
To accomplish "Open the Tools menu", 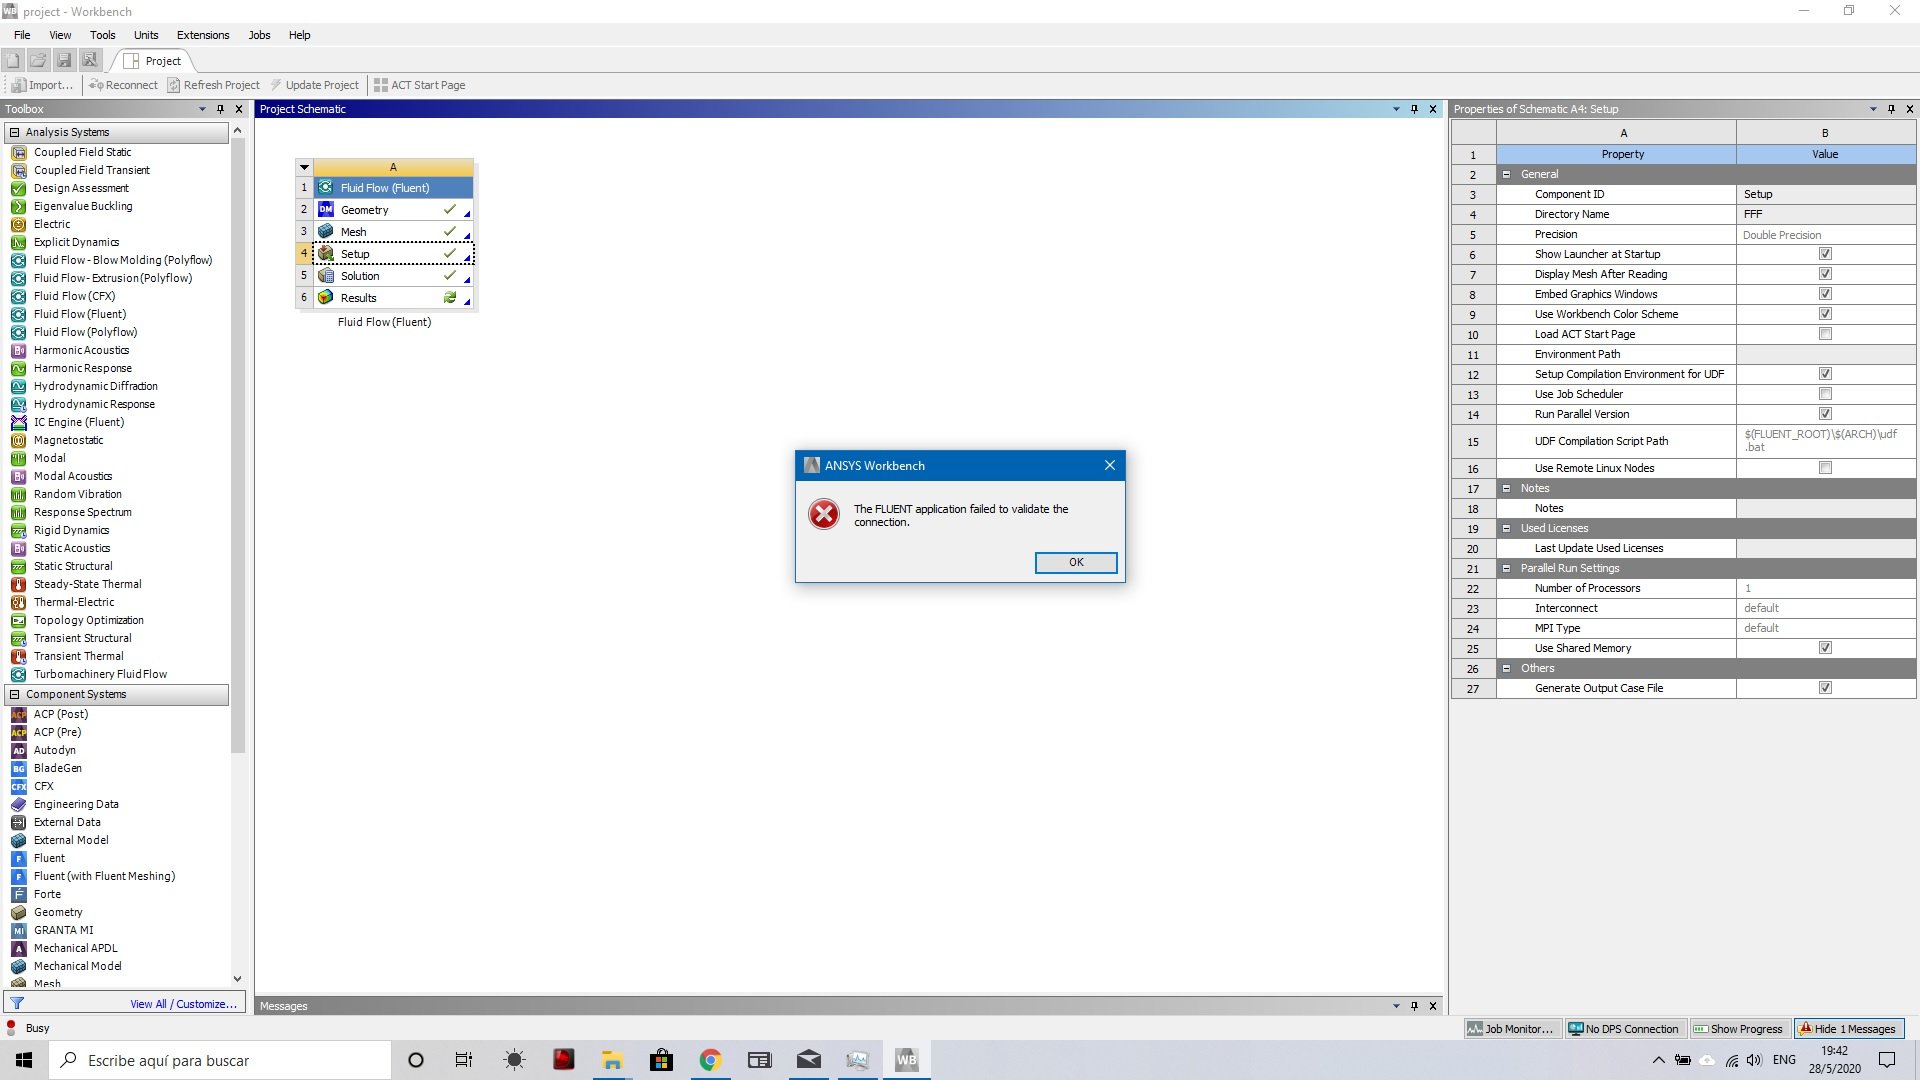I will pyautogui.click(x=102, y=35).
